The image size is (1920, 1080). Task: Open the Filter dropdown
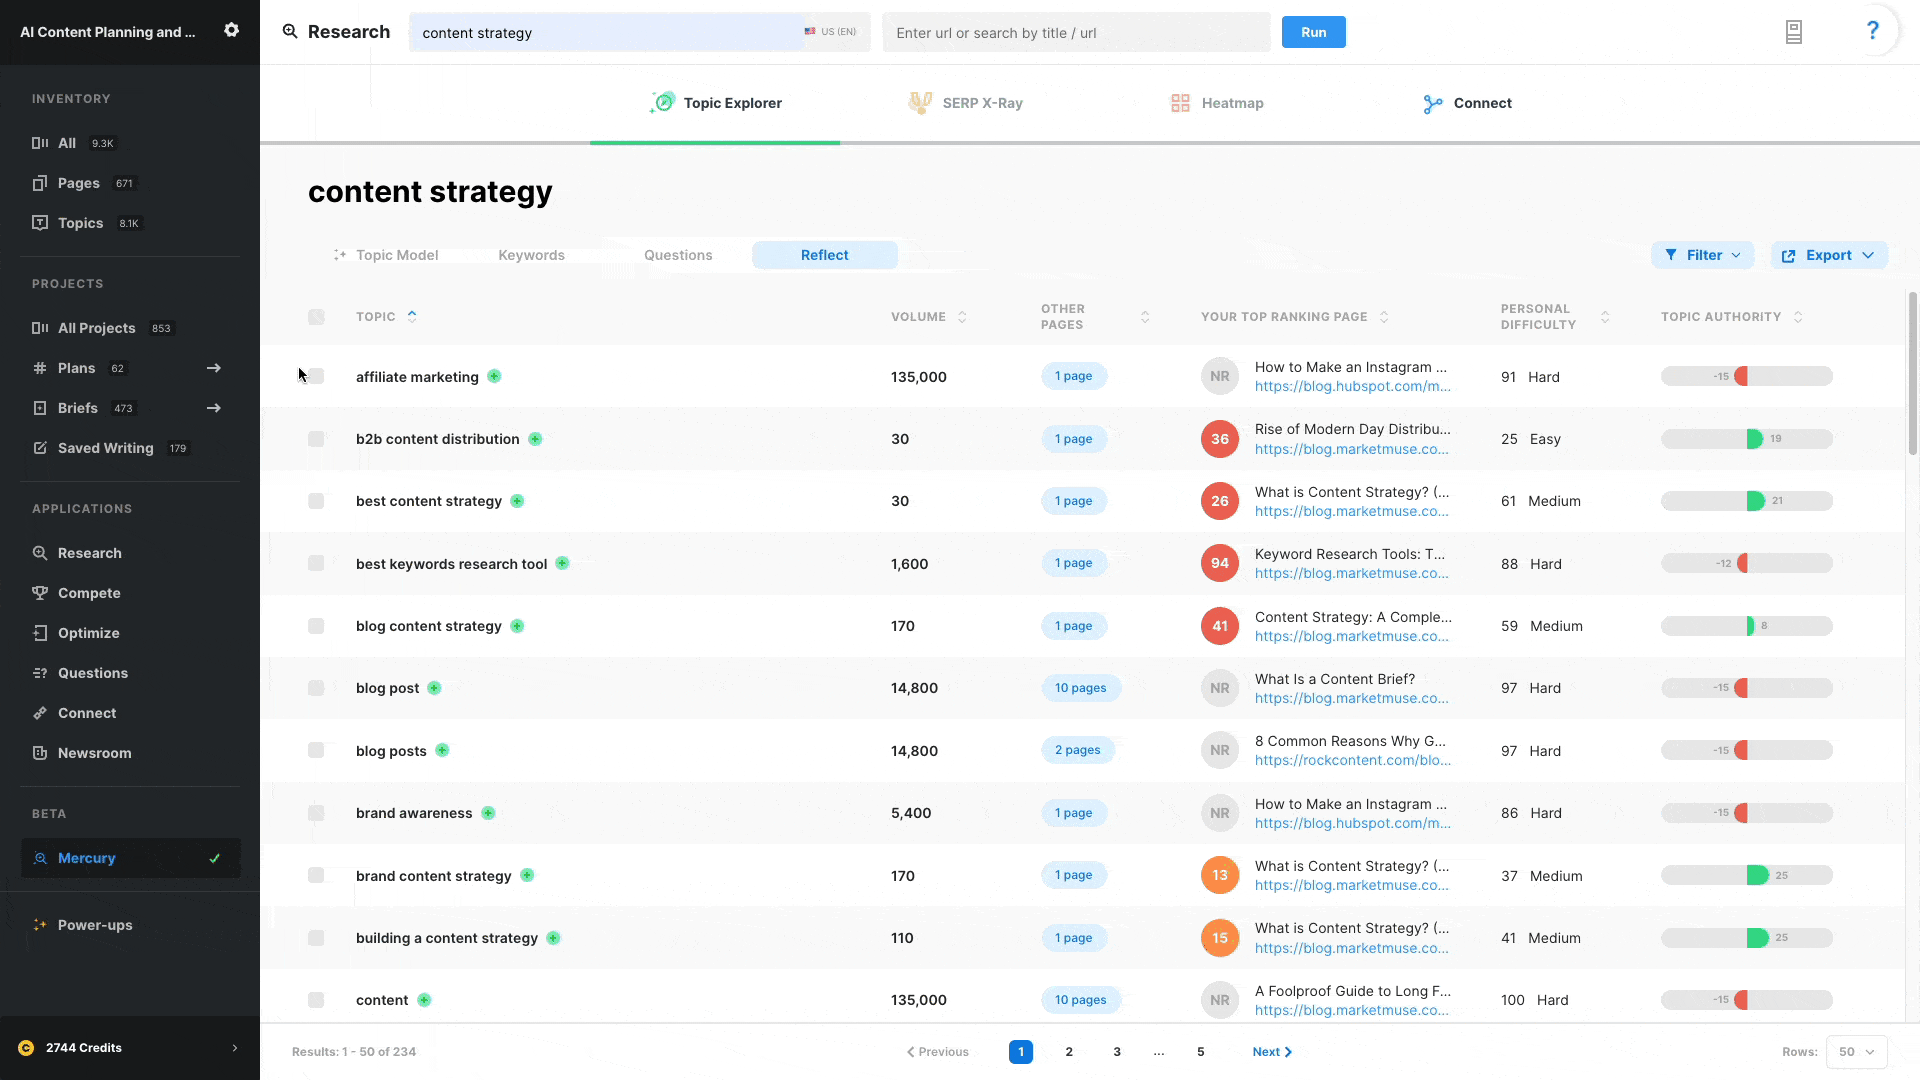[1702, 255]
